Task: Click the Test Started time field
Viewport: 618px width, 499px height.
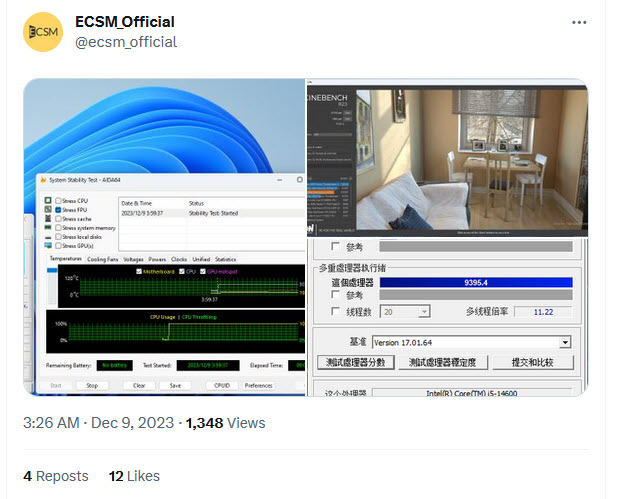Action: [x=208, y=365]
